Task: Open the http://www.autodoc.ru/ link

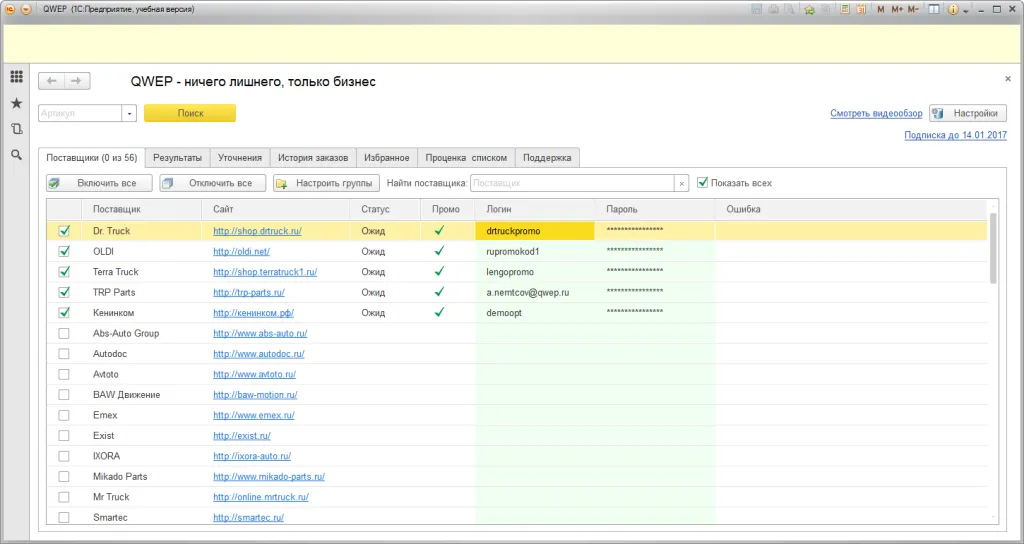Action: [259, 353]
